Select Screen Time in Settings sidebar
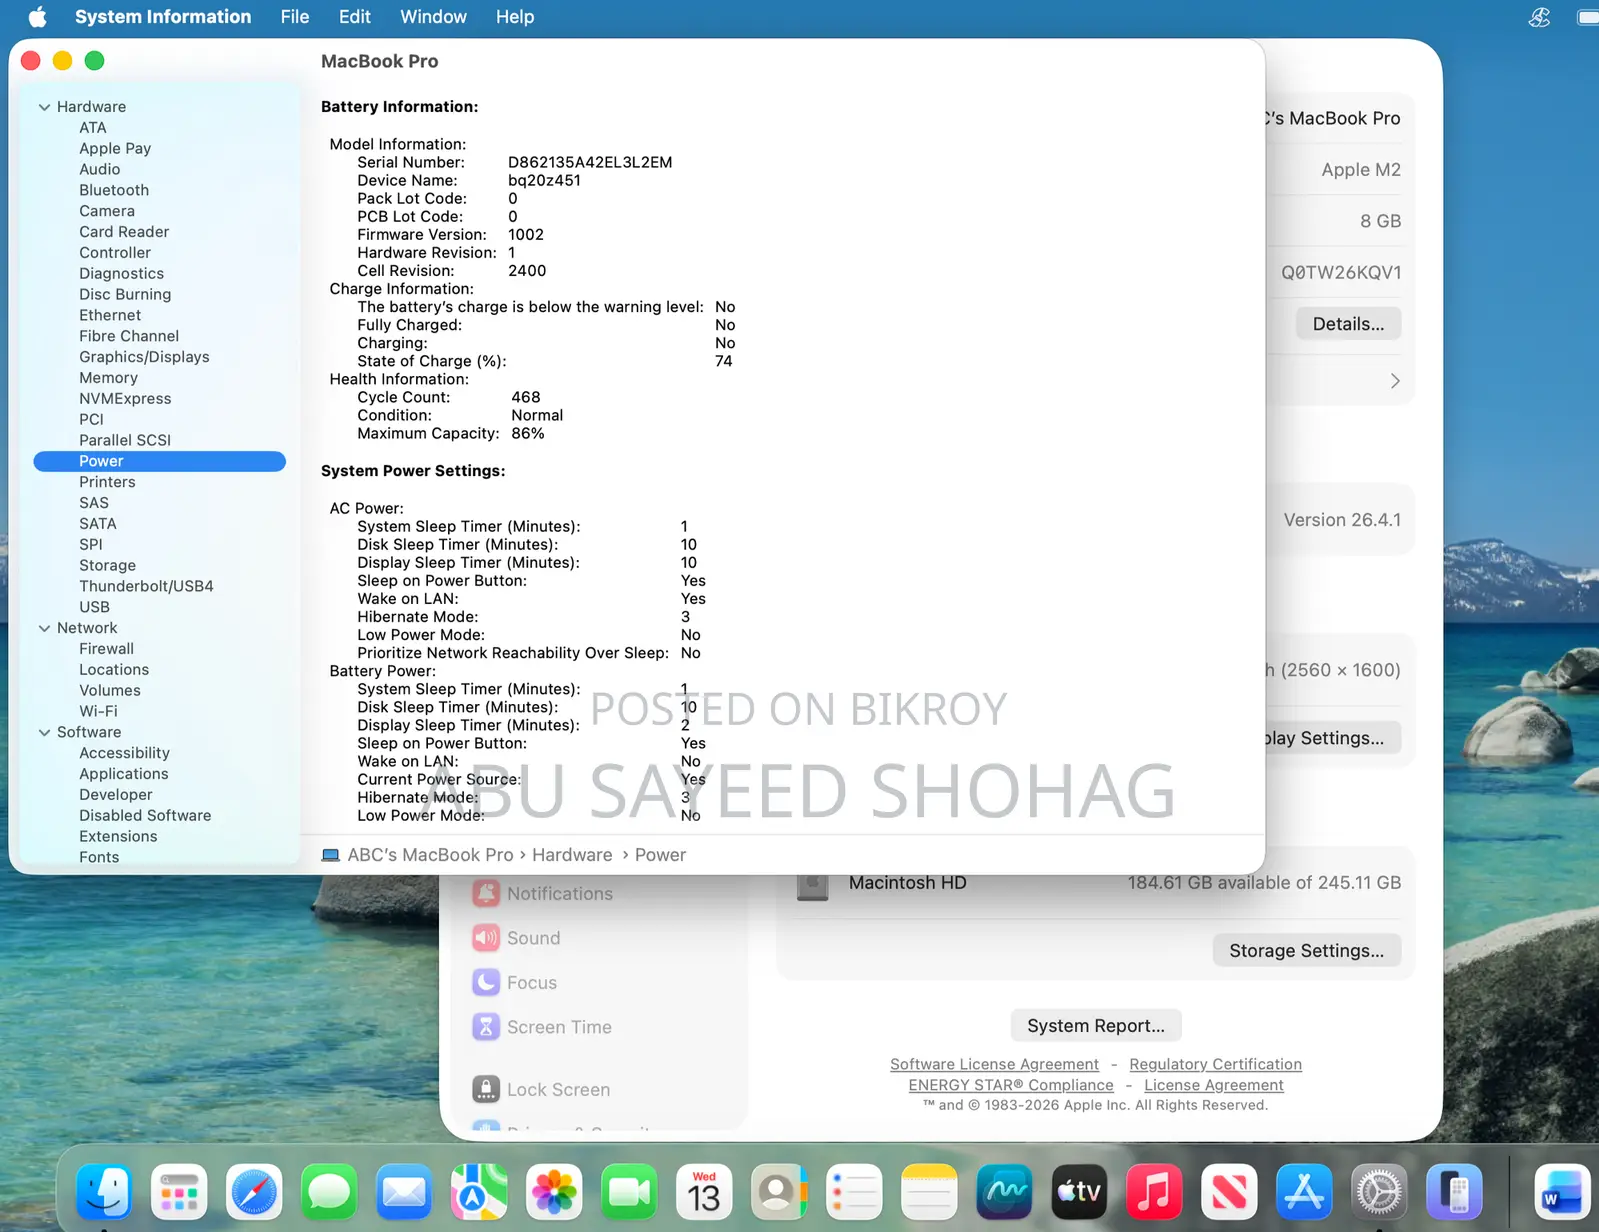The height and width of the screenshot is (1232, 1599). click(x=559, y=1027)
